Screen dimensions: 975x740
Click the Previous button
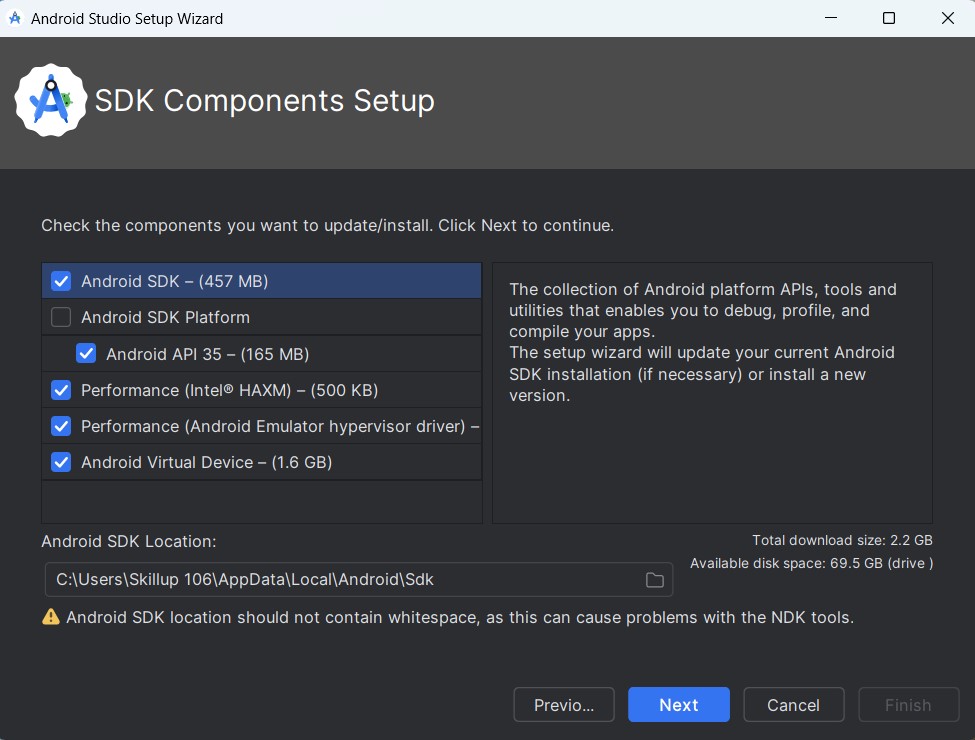563,704
